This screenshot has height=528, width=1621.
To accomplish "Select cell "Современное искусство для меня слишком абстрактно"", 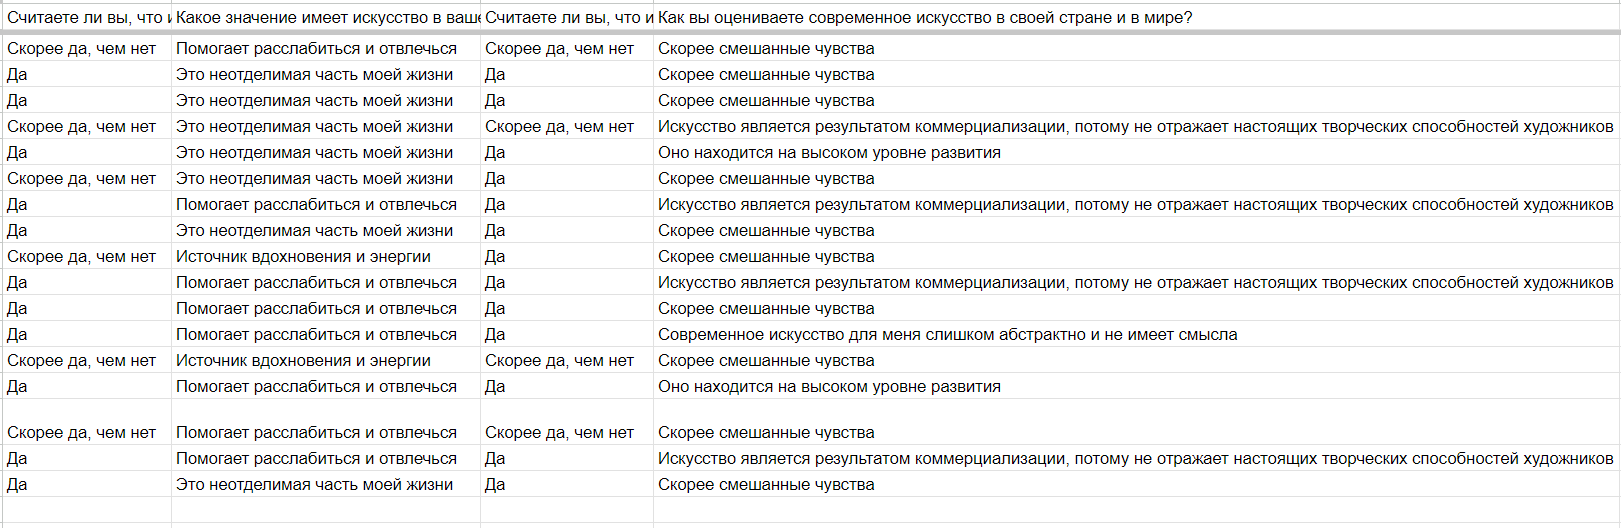I will [1136, 334].
